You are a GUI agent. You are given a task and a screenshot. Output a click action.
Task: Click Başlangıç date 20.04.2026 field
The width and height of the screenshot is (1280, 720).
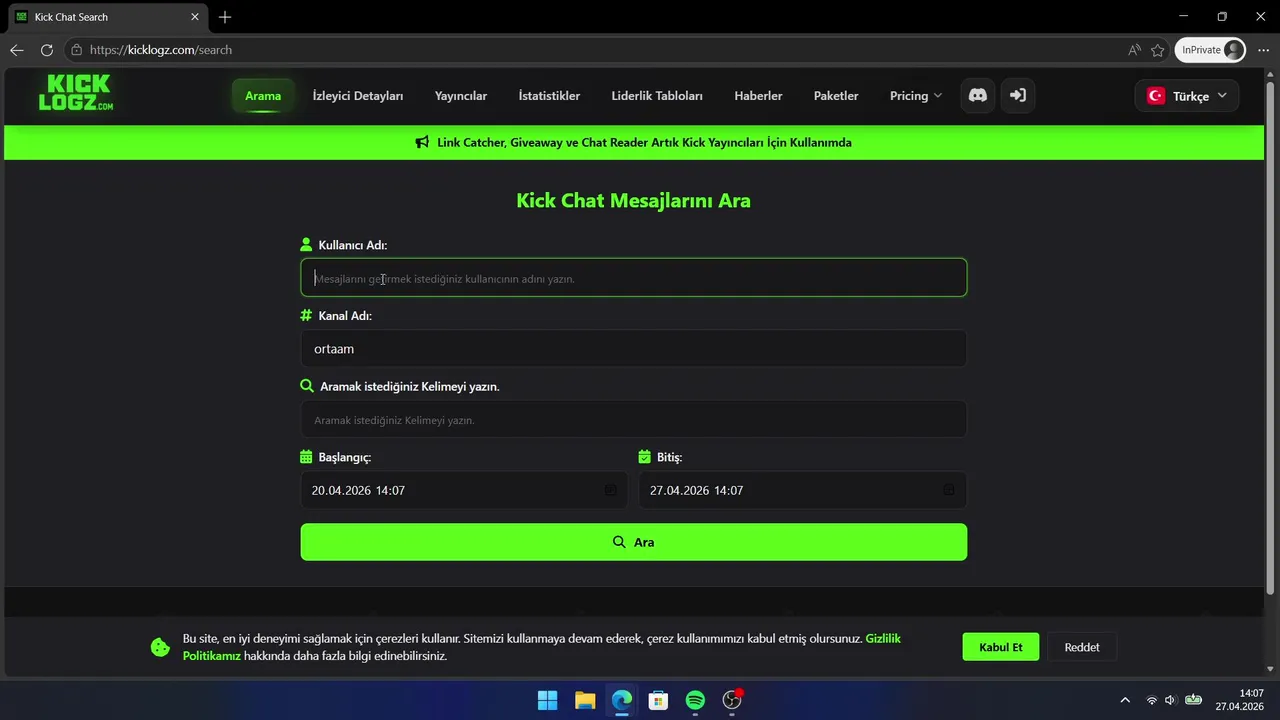[464, 490]
